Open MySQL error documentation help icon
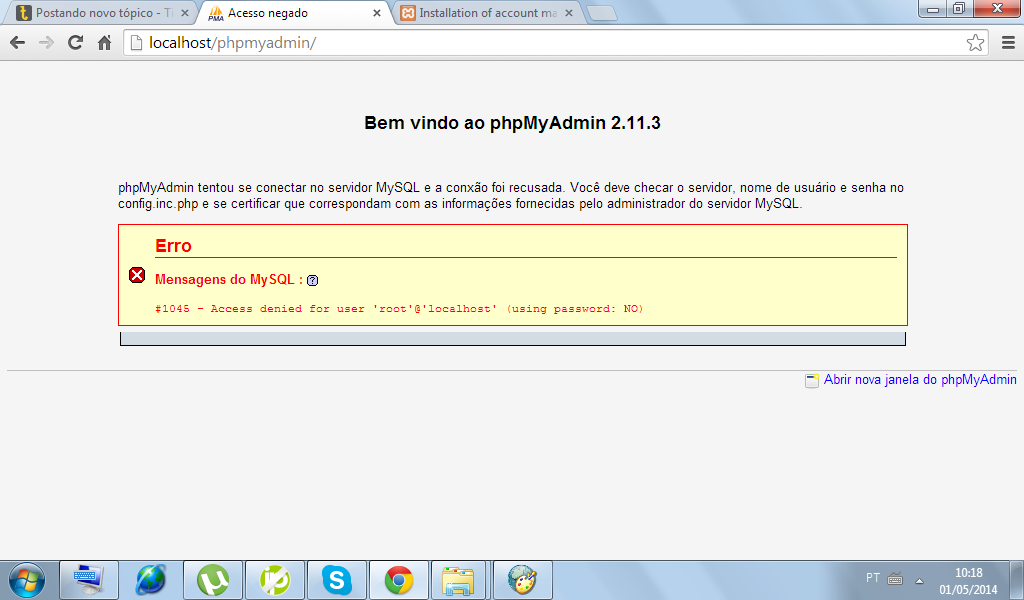The image size is (1024, 600). coord(313,281)
